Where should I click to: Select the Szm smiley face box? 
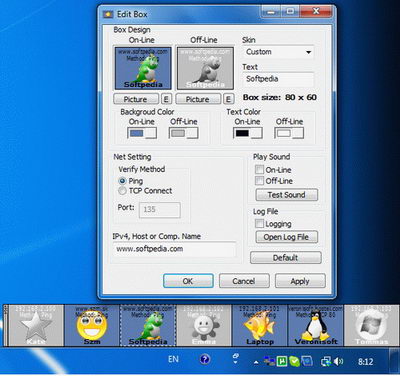pos(92,325)
